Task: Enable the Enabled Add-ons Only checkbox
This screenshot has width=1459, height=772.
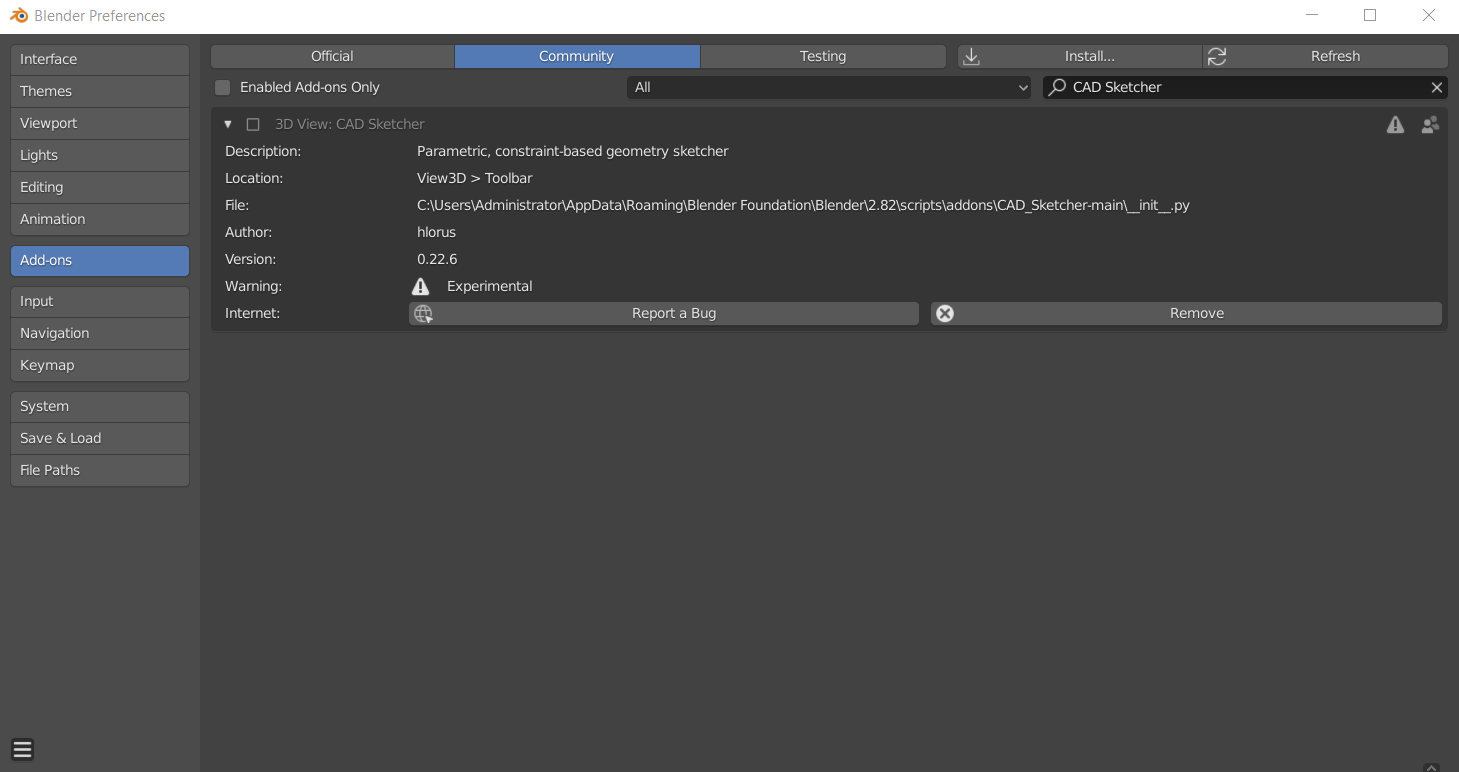Action: [221, 87]
